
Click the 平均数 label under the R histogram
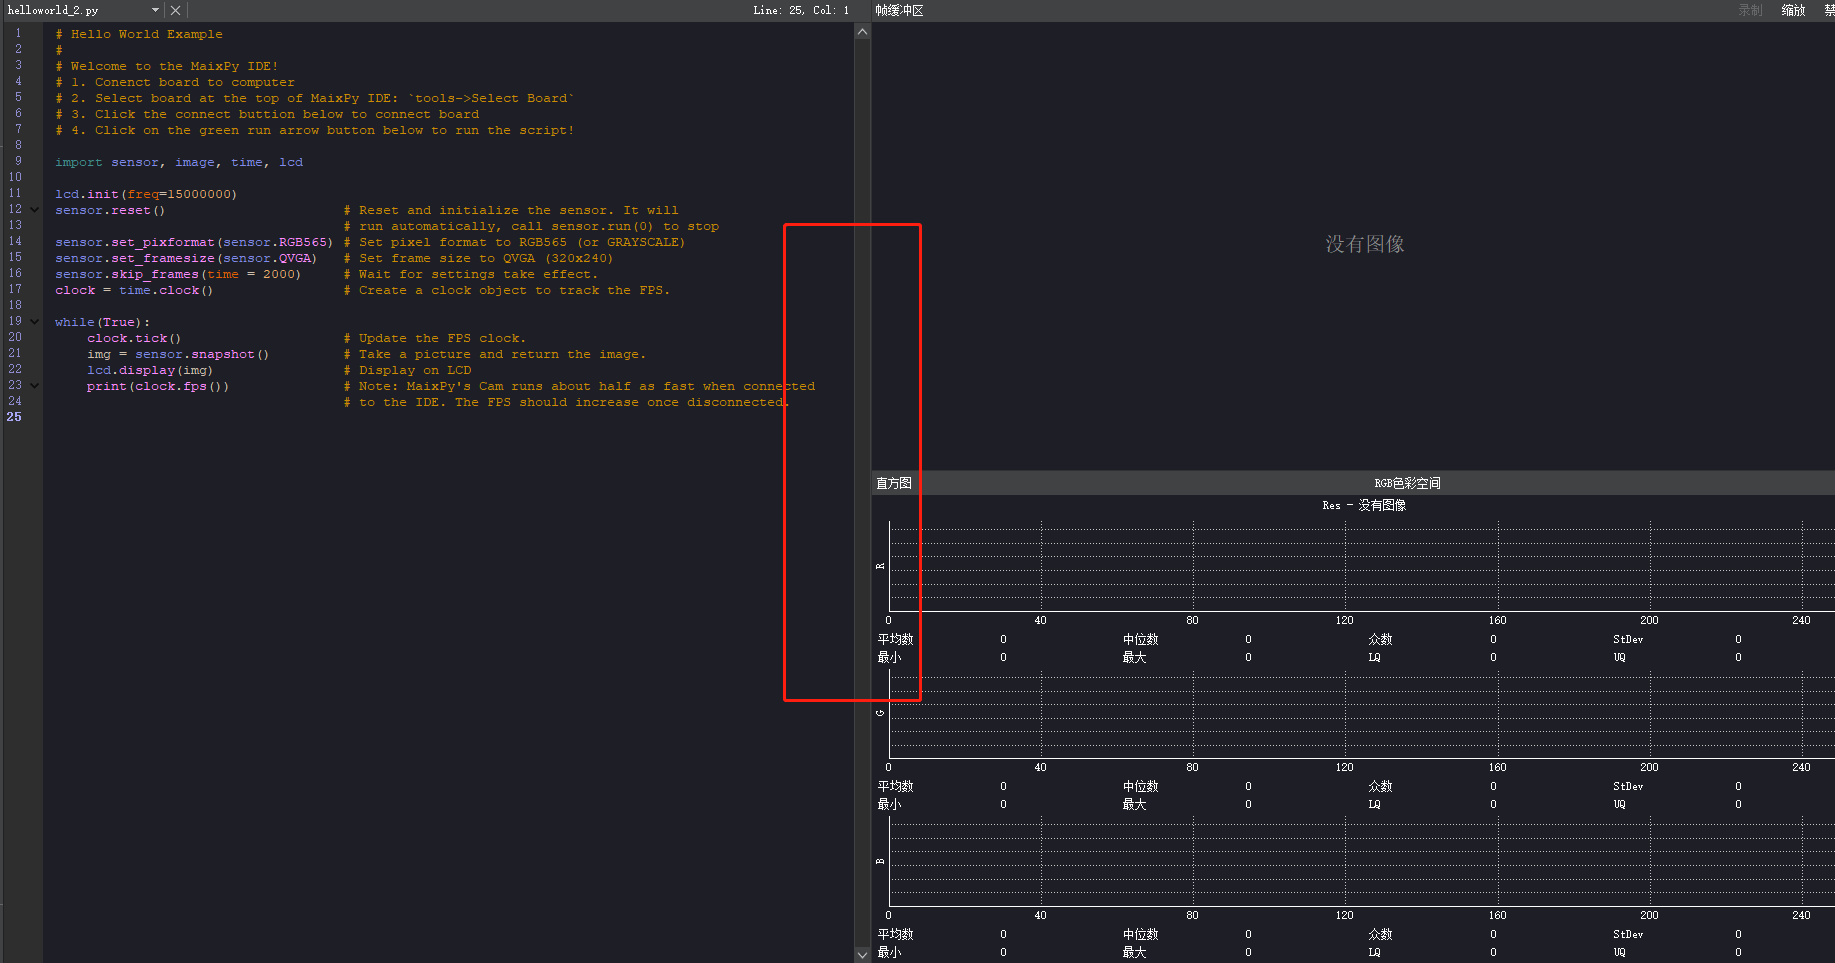click(x=895, y=639)
